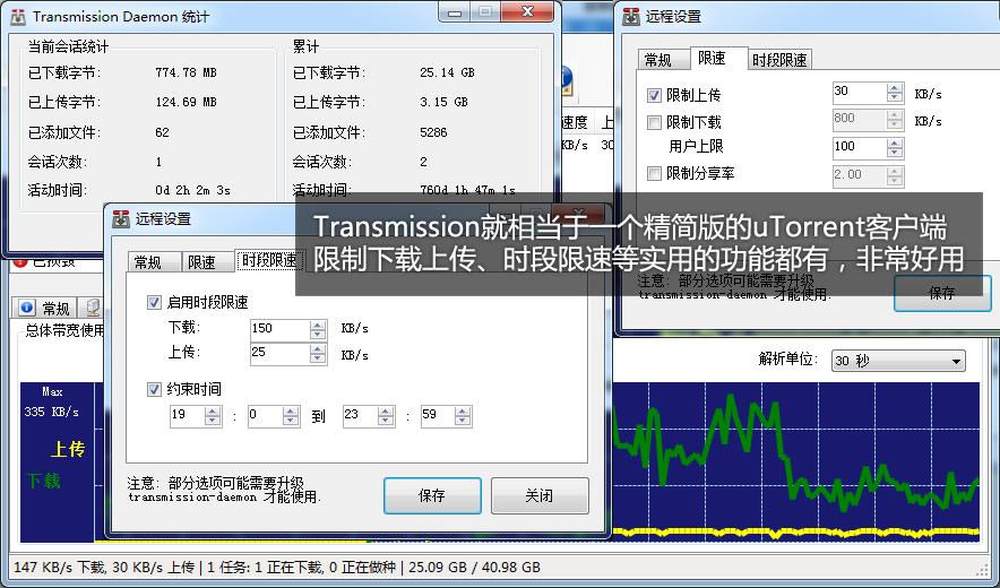Viewport: 1000px width, 588px height.
Task: Toggle the 约束时间 checkbox
Action: [x=154, y=389]
